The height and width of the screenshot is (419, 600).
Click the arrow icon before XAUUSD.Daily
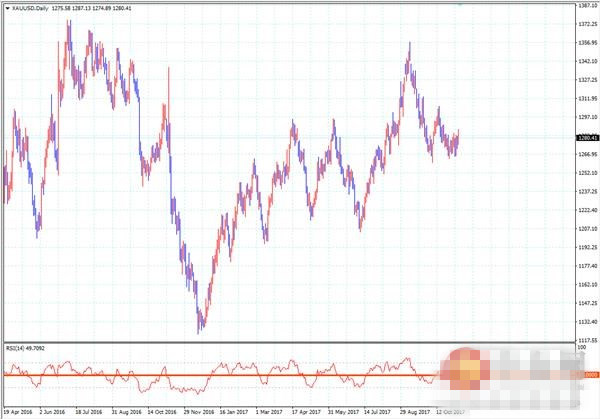[5, 6]
